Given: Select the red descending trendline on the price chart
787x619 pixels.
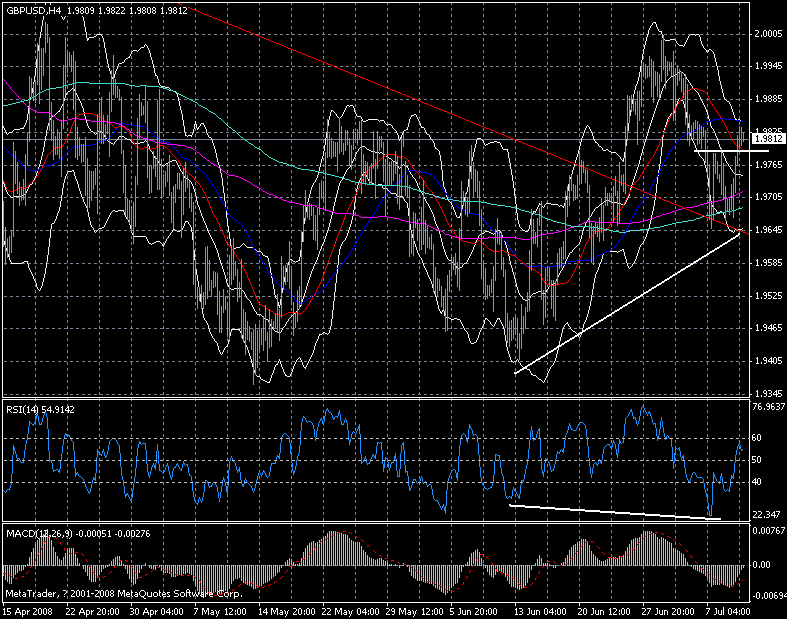Looking at the screenshot, I should point(462,119).
